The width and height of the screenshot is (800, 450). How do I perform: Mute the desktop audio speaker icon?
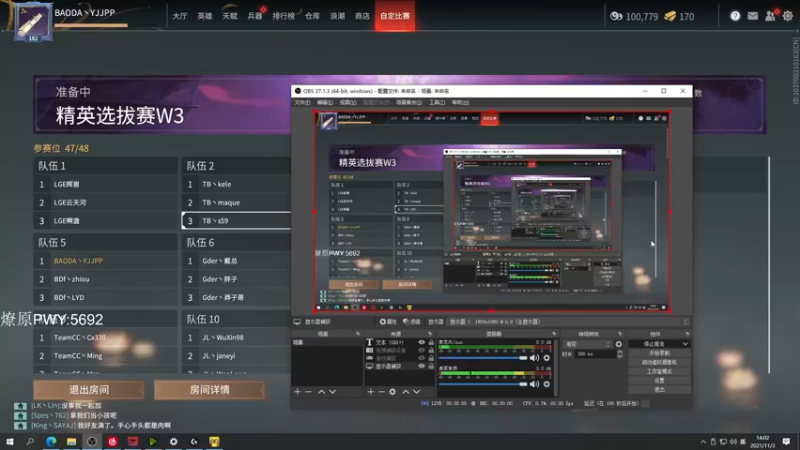pos(534,384)
